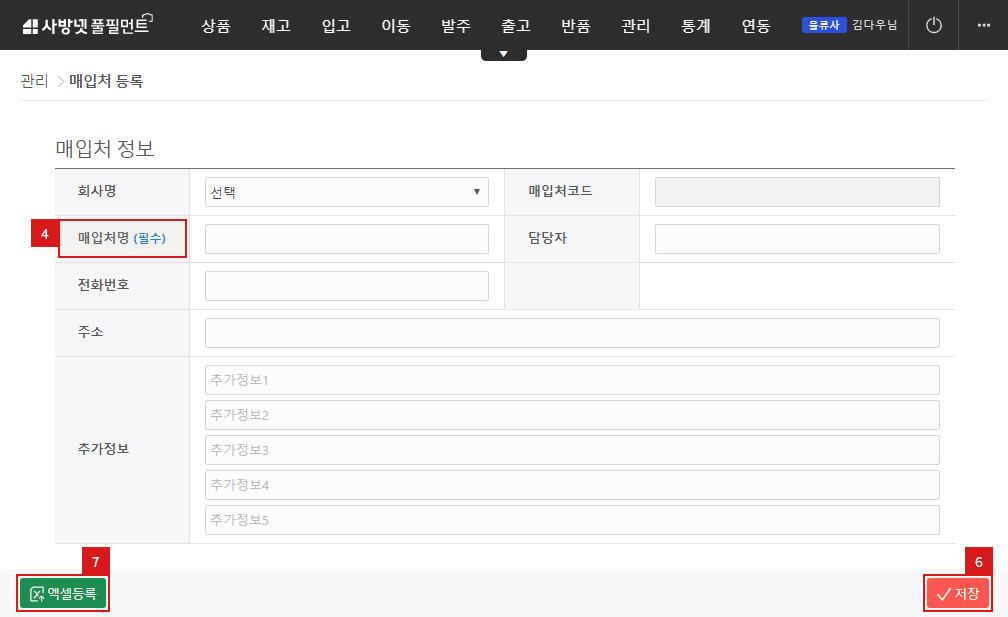
Task: Open the 회사명 선택 dropdown
Action: click(346, 192)
